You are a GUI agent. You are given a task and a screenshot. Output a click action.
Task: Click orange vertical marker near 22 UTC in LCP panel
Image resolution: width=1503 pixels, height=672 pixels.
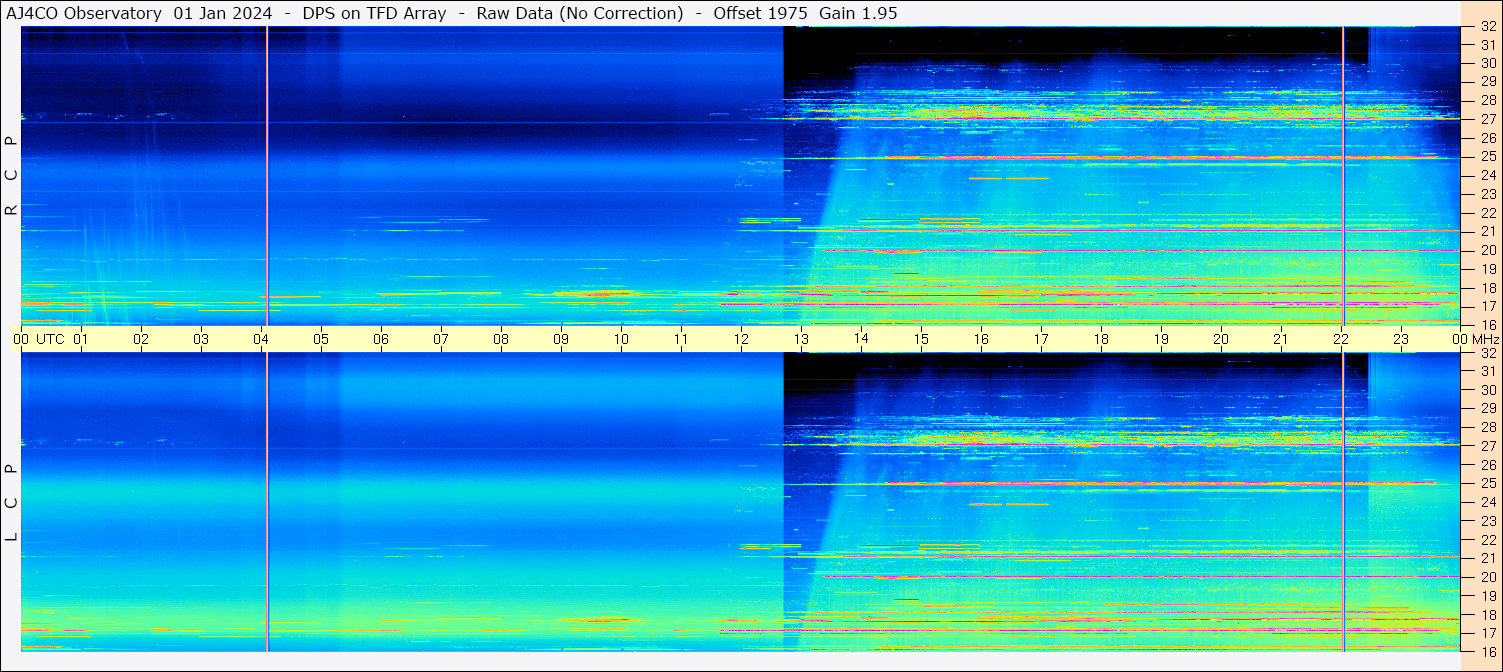[x=1343, y=502]
